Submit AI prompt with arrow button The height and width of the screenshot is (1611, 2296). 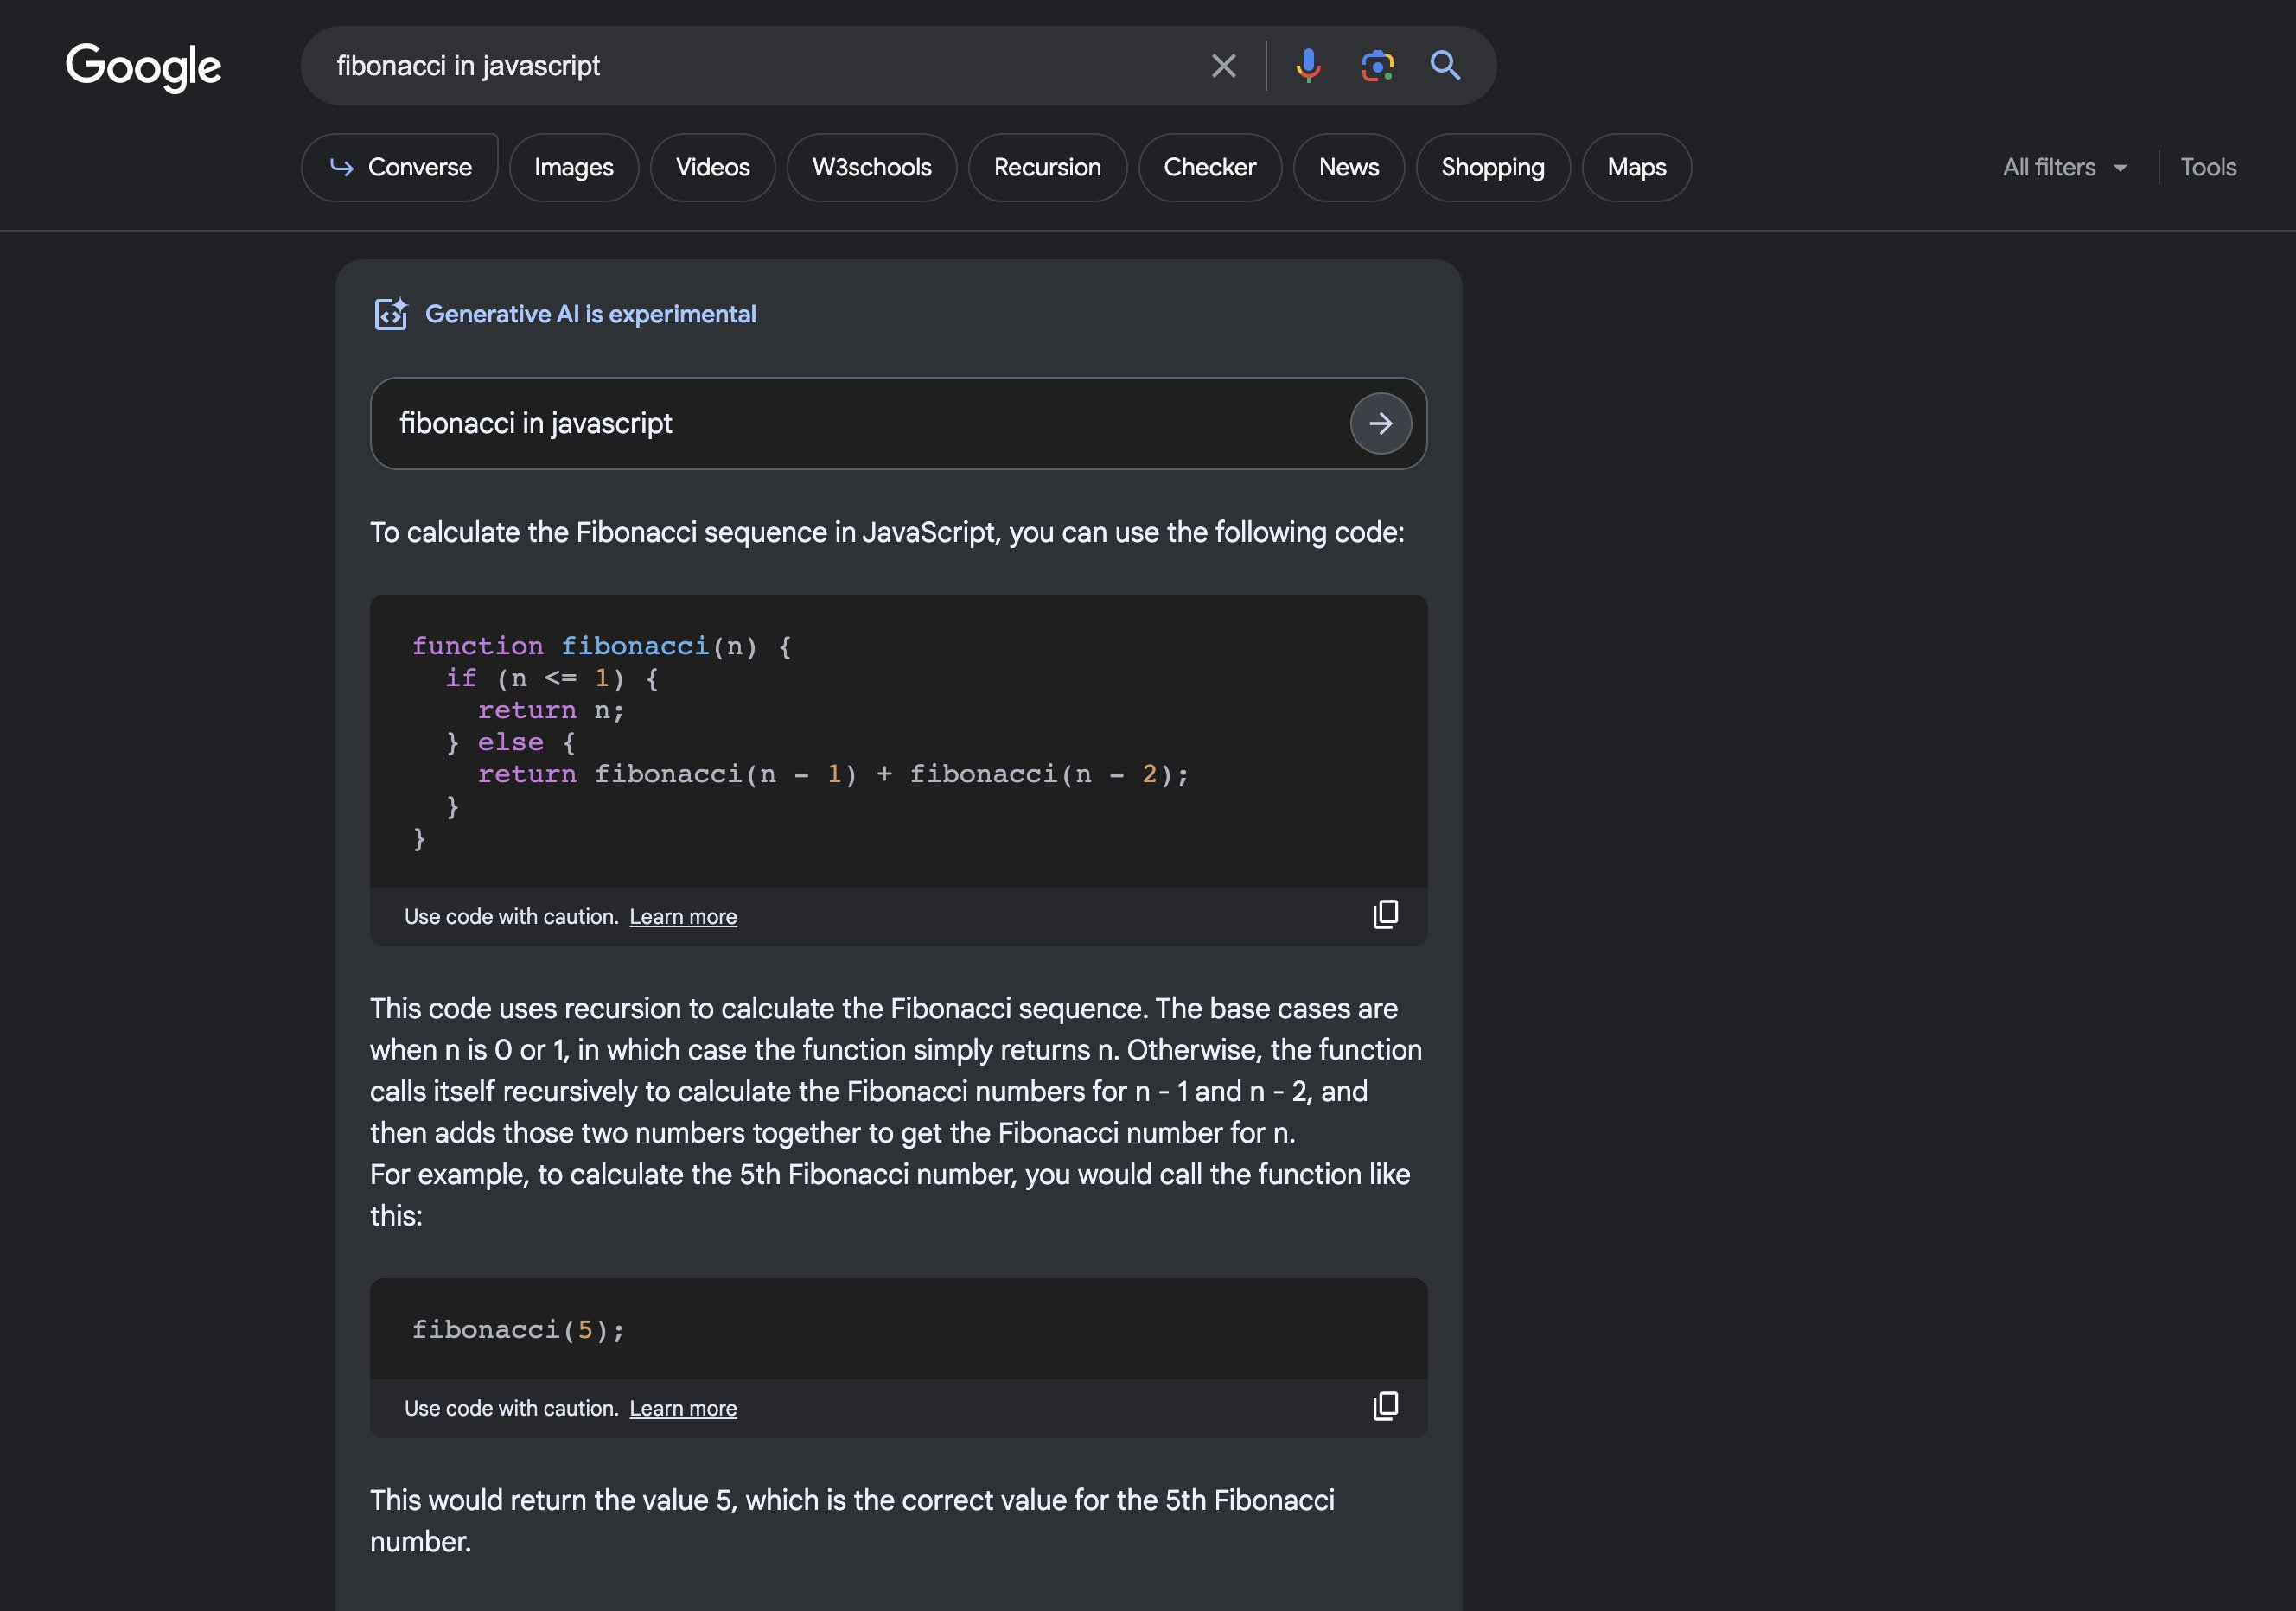click(x=1380, y=424)
